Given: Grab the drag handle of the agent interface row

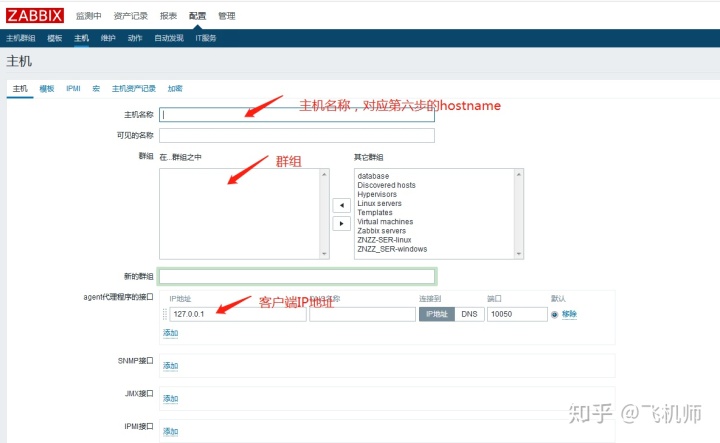Looking at the screenshot, I should tap(165, 314).
